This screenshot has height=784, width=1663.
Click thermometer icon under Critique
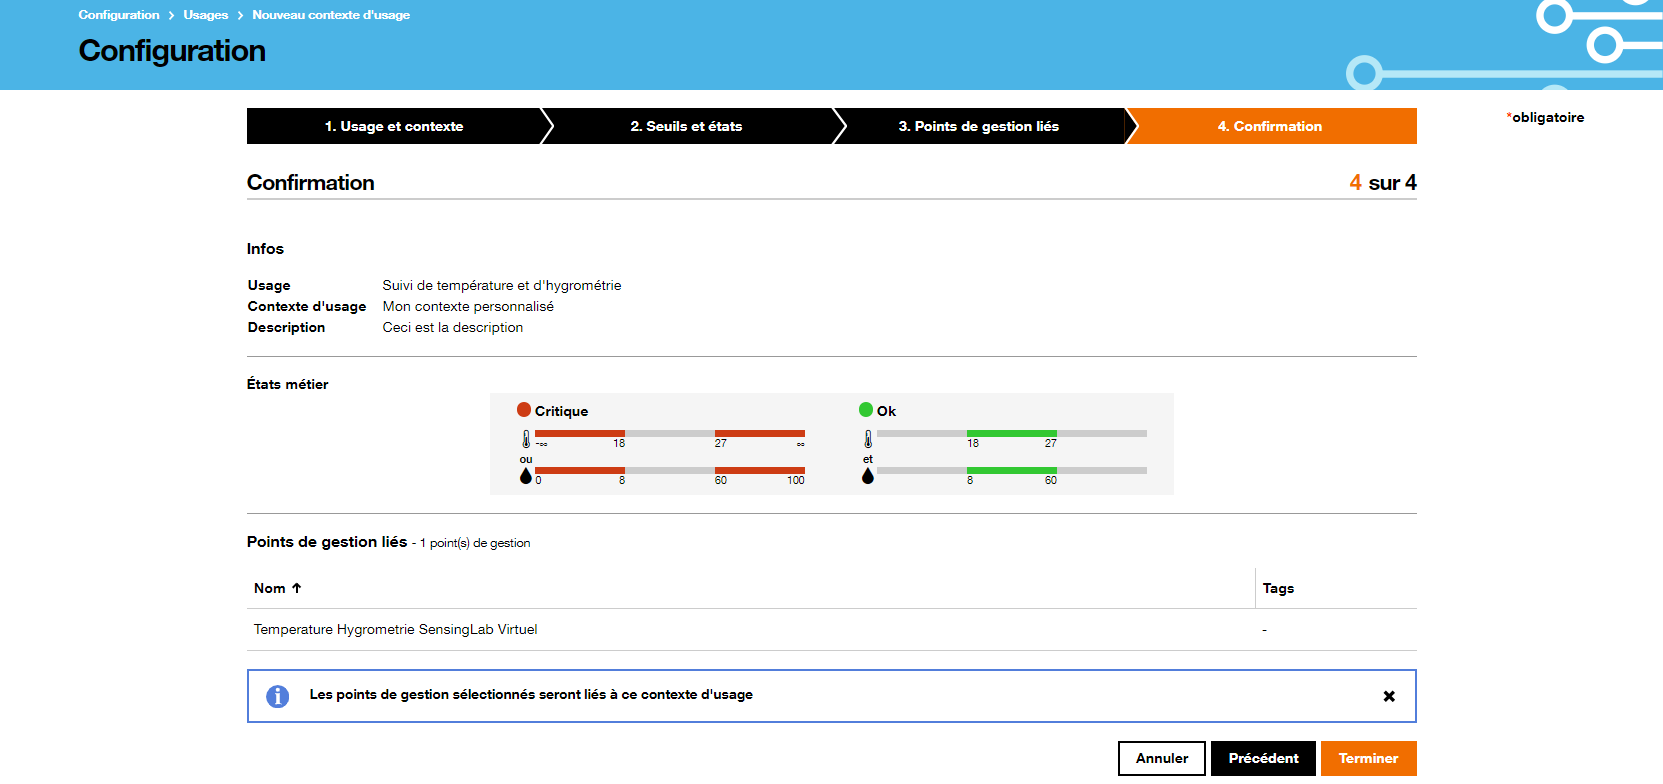(526, 439)
